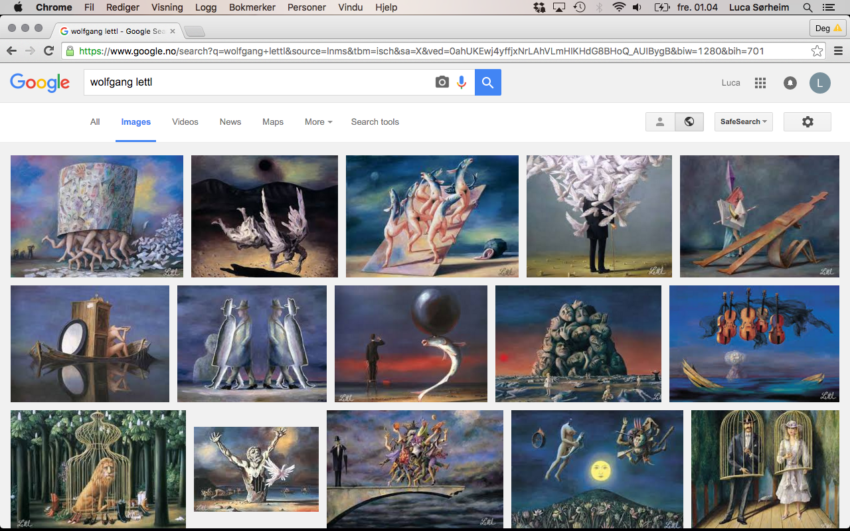Switch to the All results tab

tap(95, 122)
